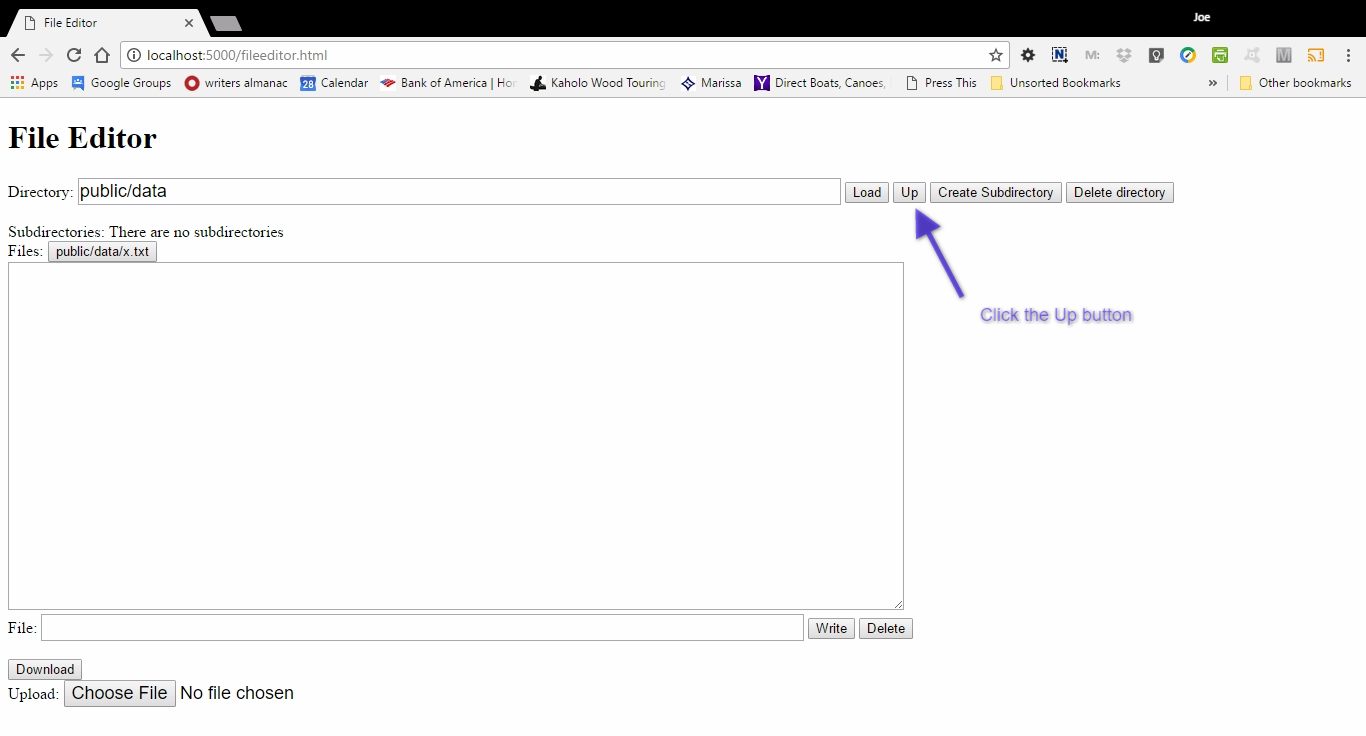Click the site info icon in address bar
The height and width of the screenshot is (736, 1366).
134,55
